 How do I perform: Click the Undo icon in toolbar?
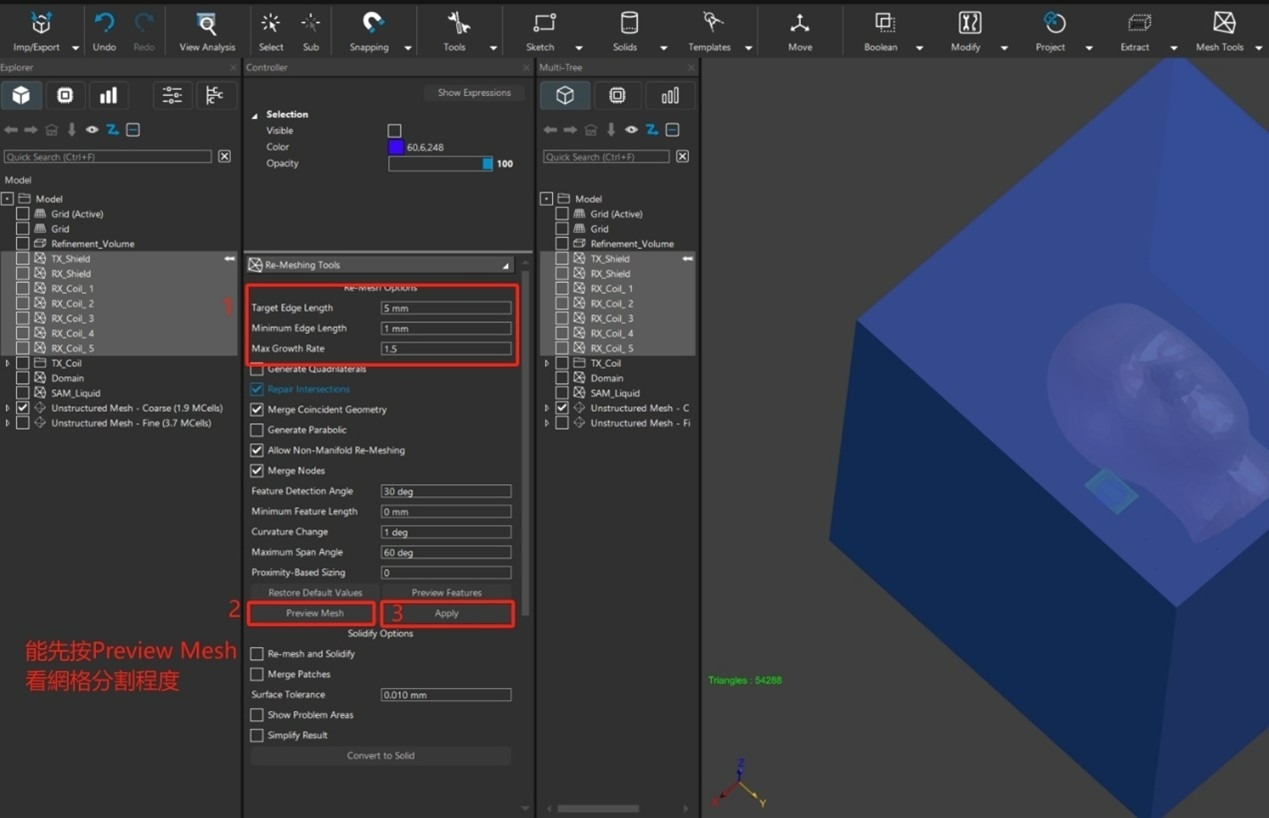(x=104, y=24)
